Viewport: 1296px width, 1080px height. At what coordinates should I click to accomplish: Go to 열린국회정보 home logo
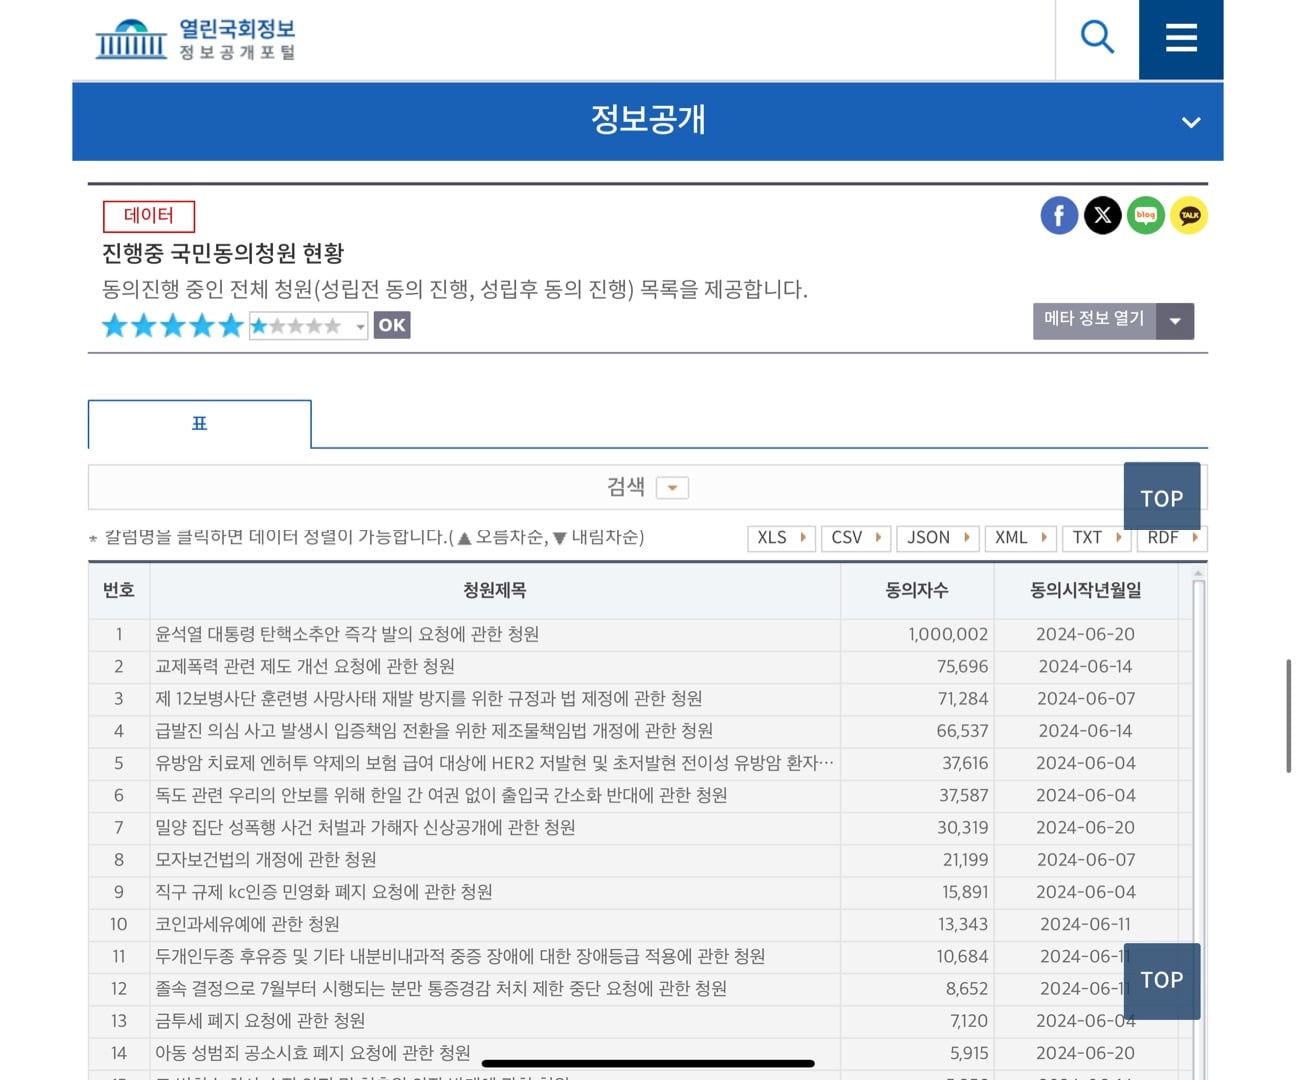point(196,39)
